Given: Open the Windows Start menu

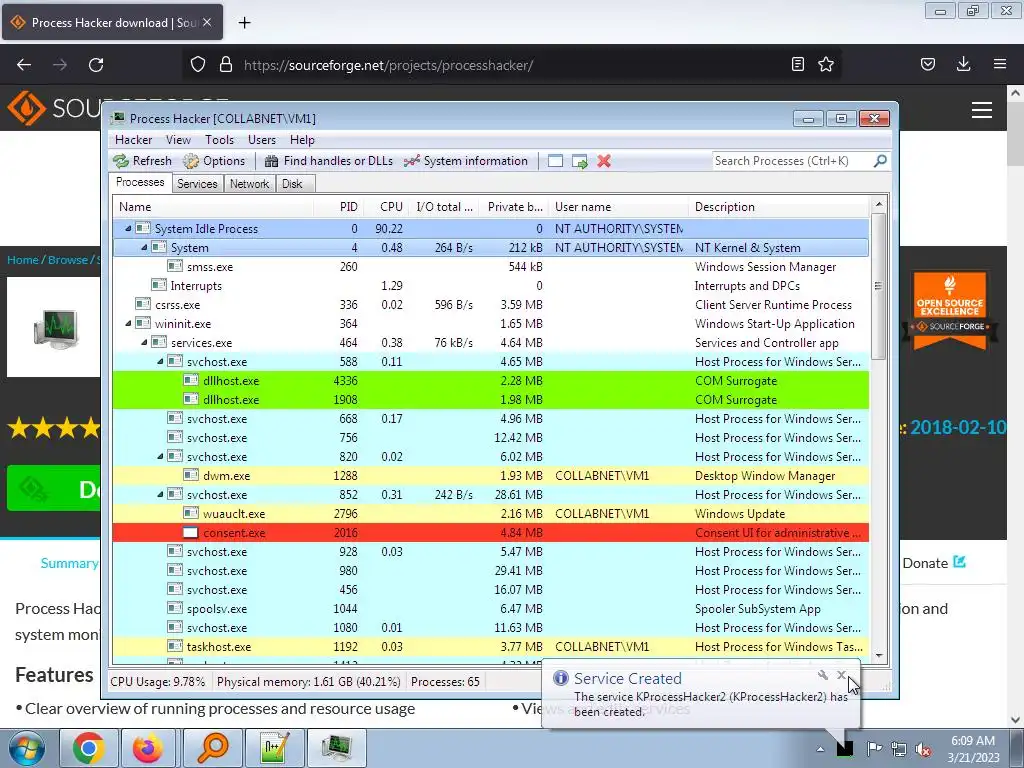Looking at the screenshot, I should click(27, 748).
